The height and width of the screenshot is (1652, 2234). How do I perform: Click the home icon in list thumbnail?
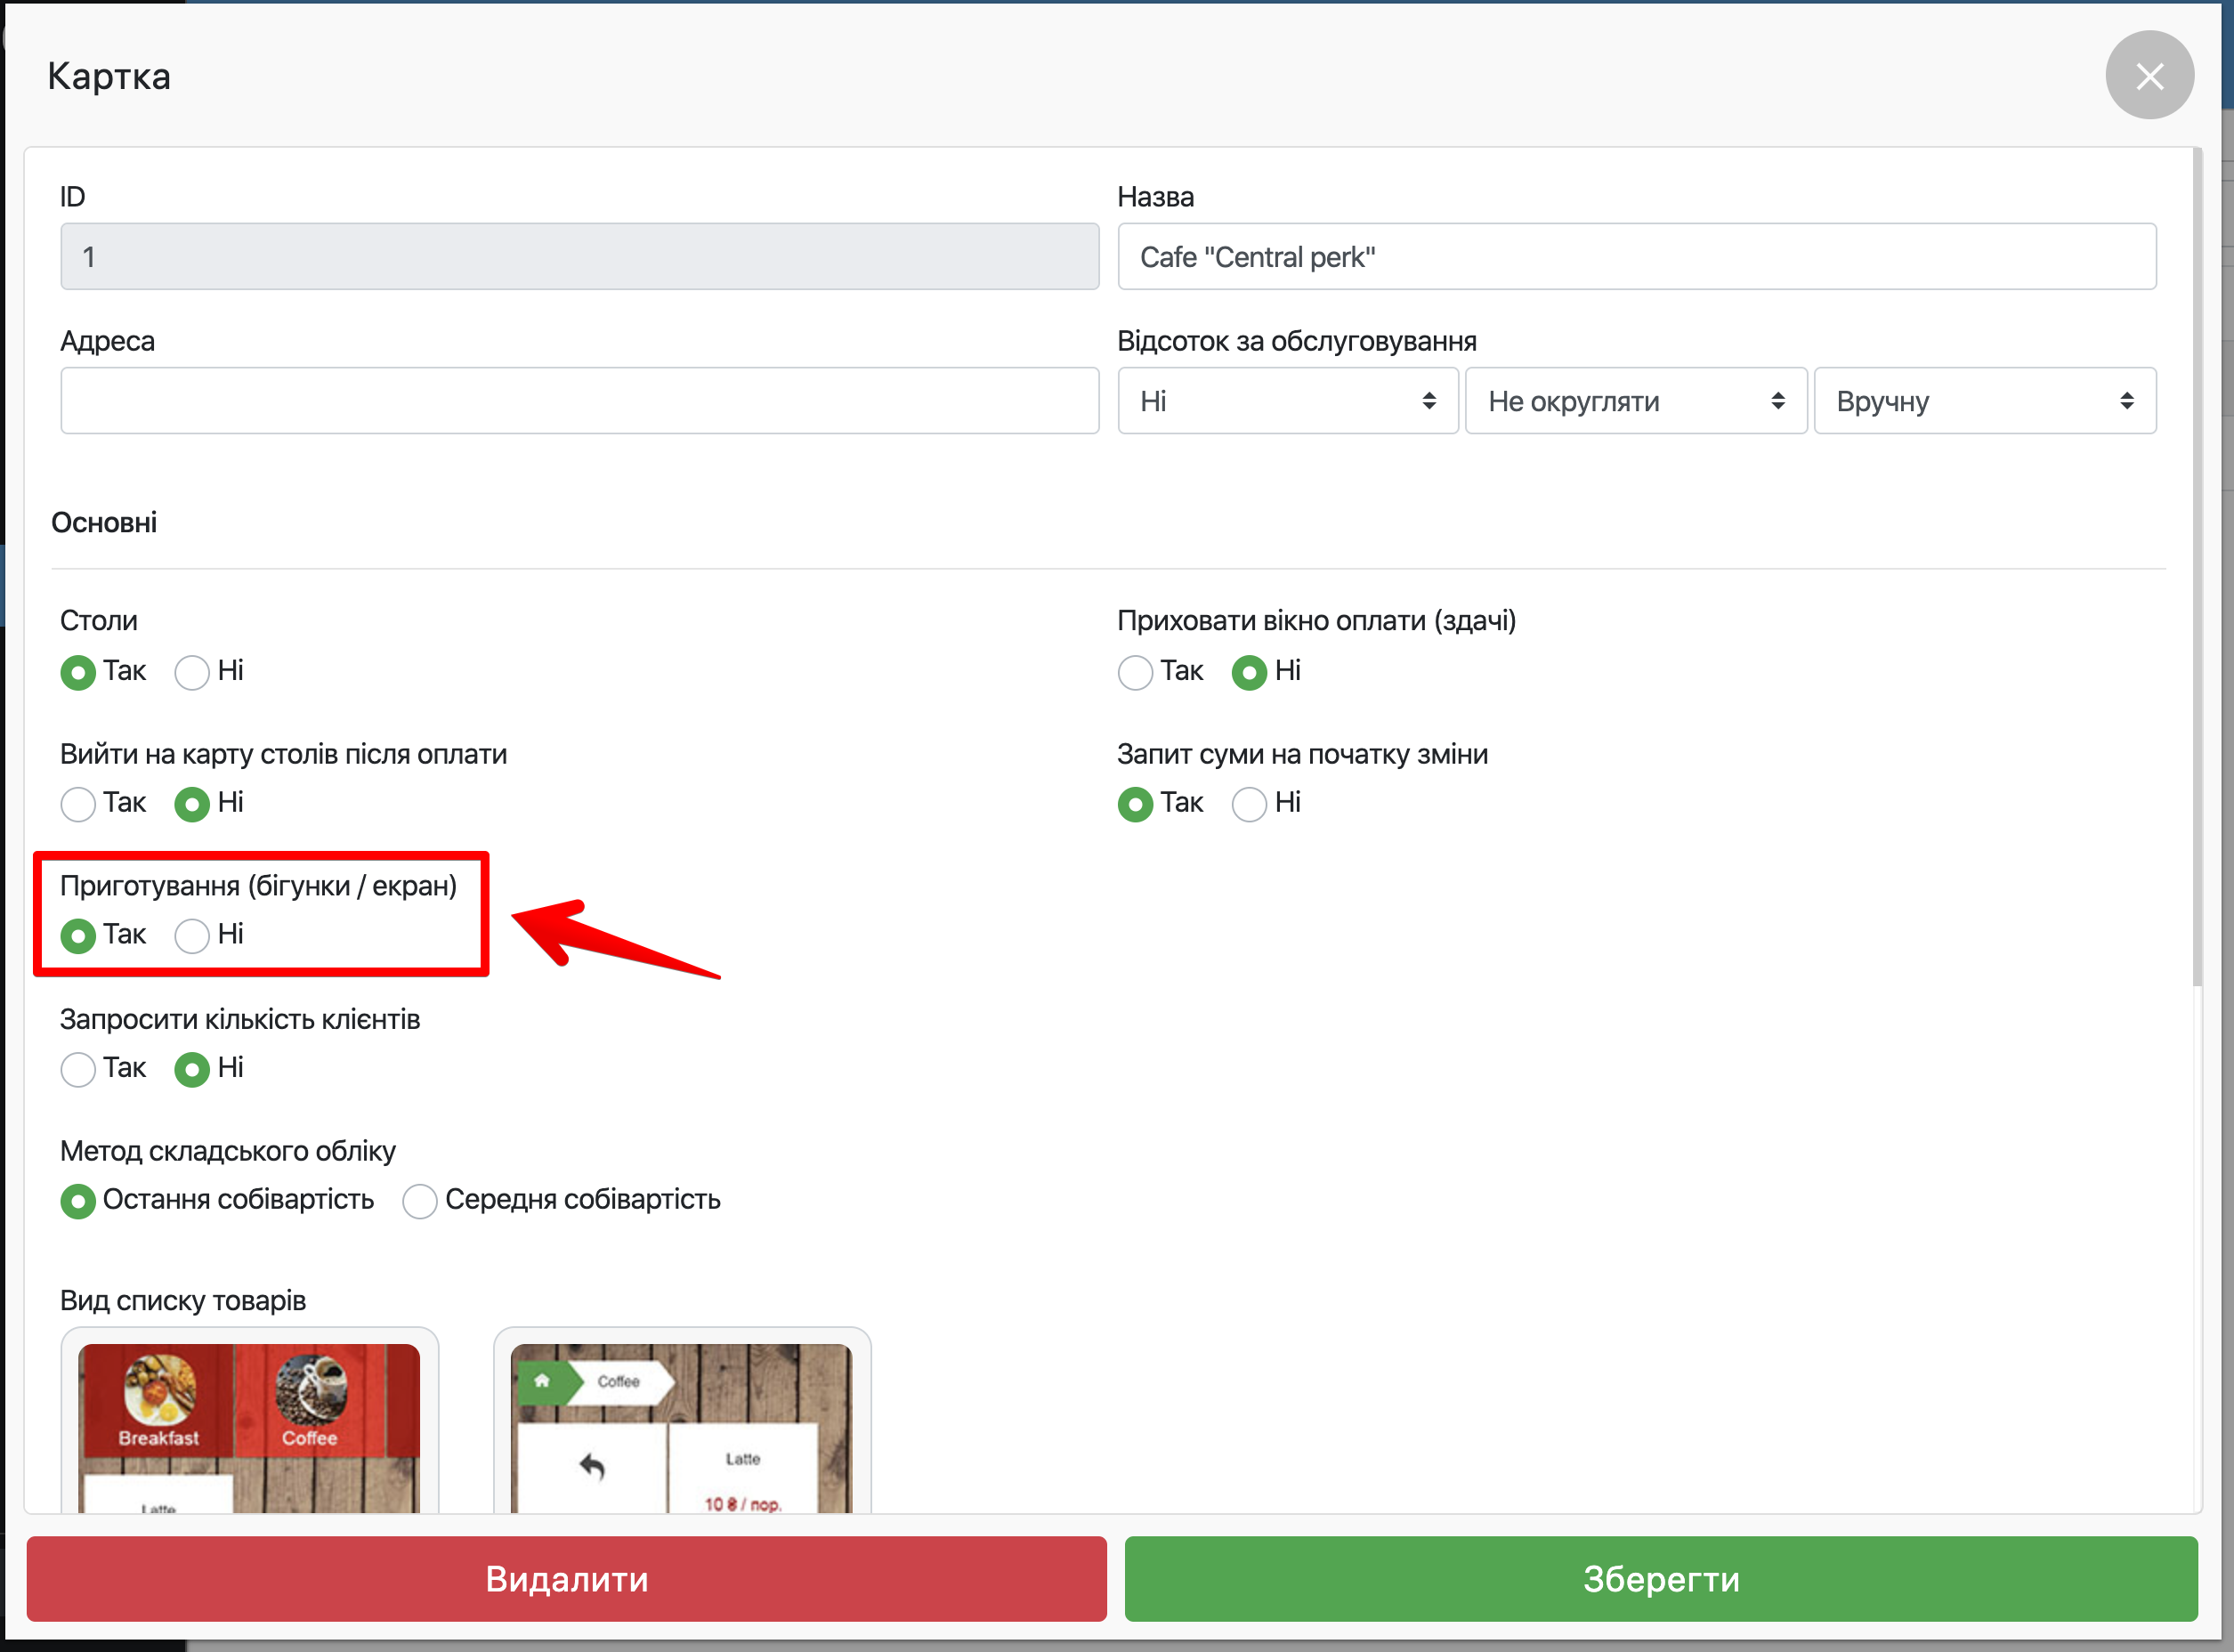pos(541,1381)
